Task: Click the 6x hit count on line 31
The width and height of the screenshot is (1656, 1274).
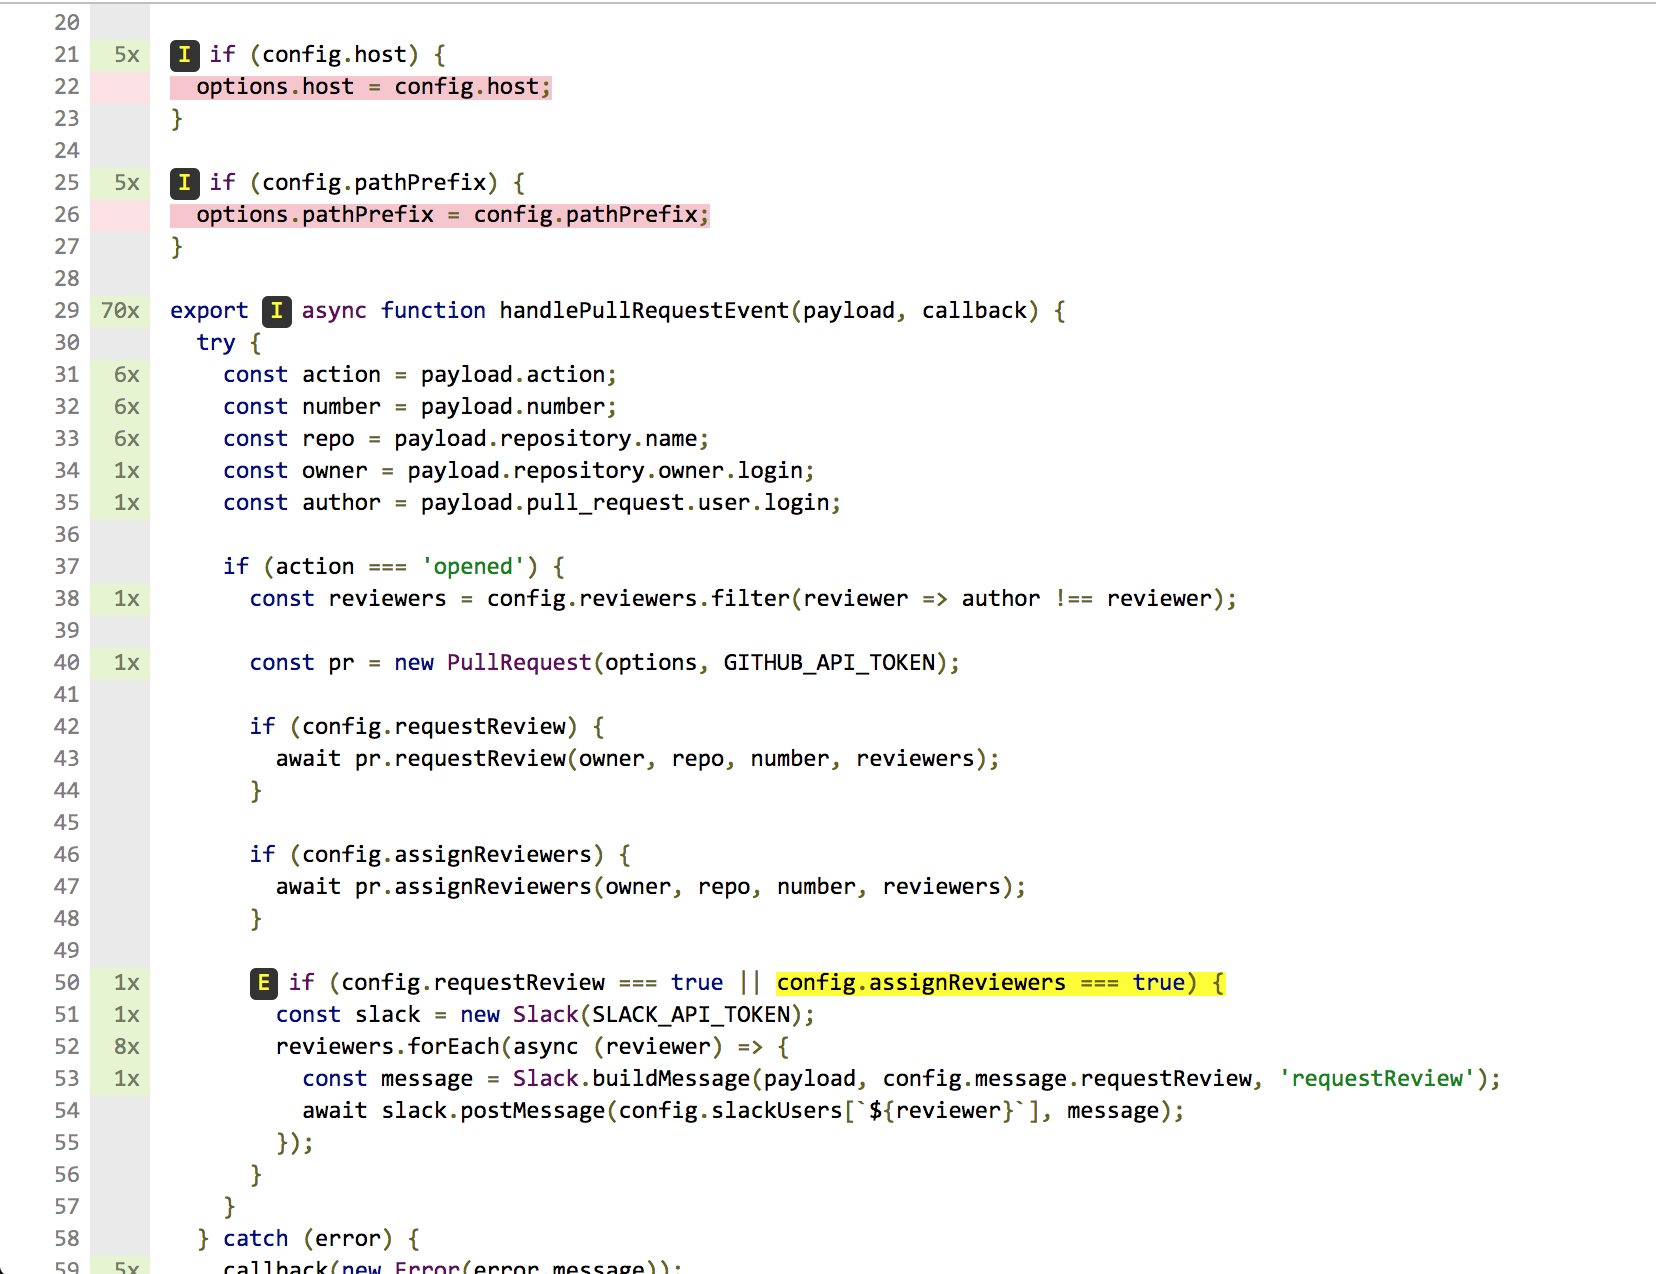Action: (x=127, y=375)
